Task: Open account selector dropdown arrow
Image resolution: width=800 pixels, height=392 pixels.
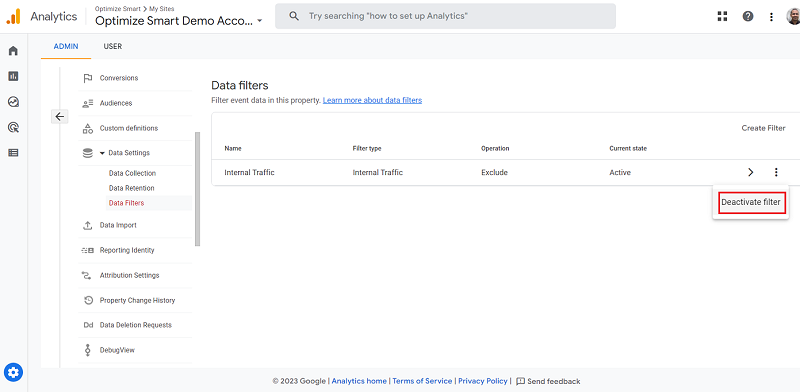Action: pyautogui.click(x=260, y=21)
